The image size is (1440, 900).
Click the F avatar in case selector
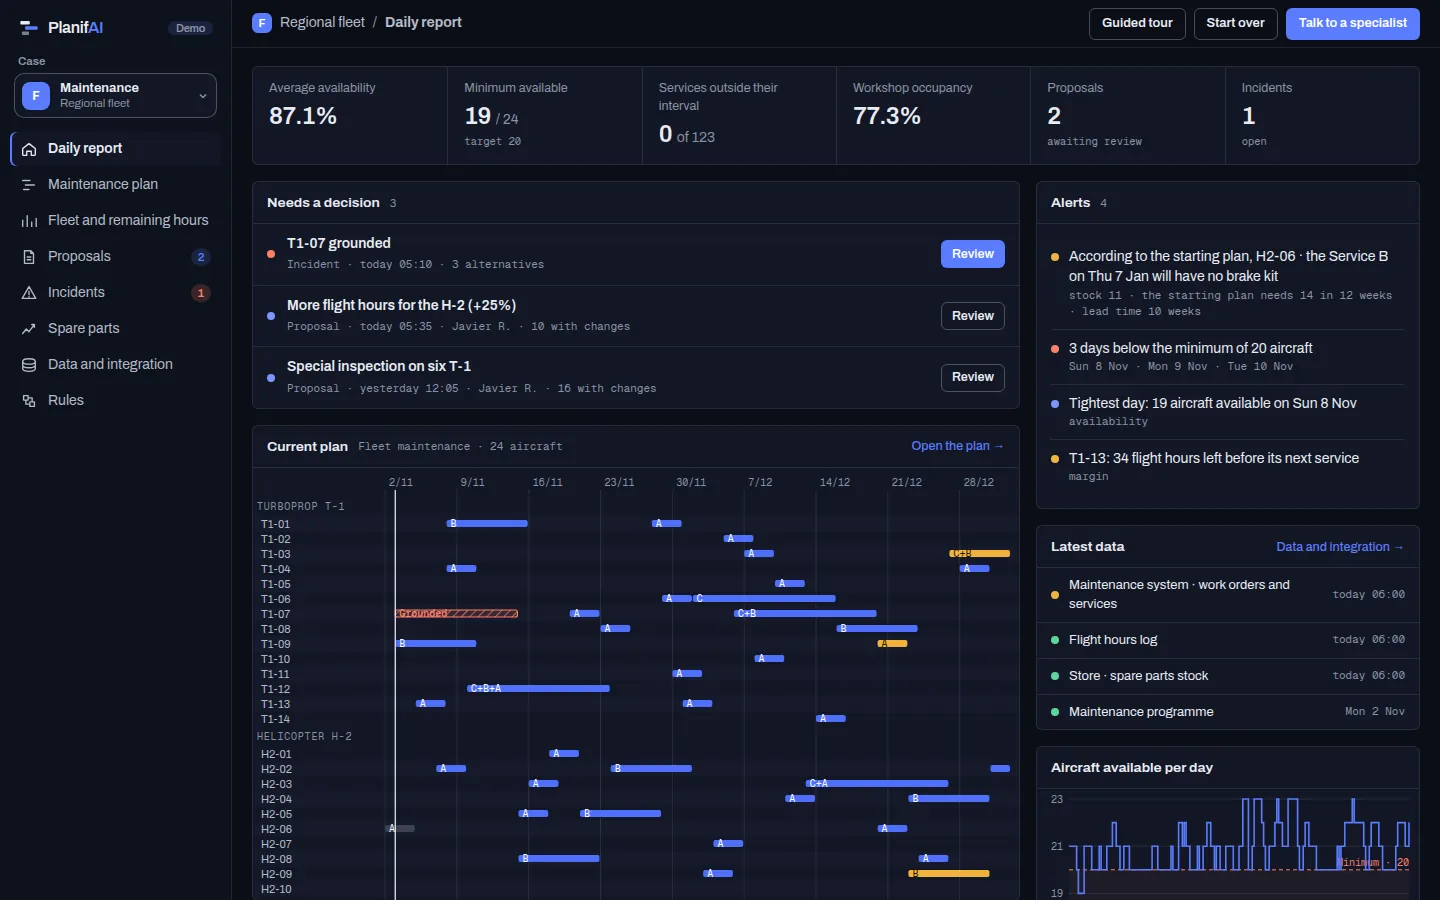[36, 95]
